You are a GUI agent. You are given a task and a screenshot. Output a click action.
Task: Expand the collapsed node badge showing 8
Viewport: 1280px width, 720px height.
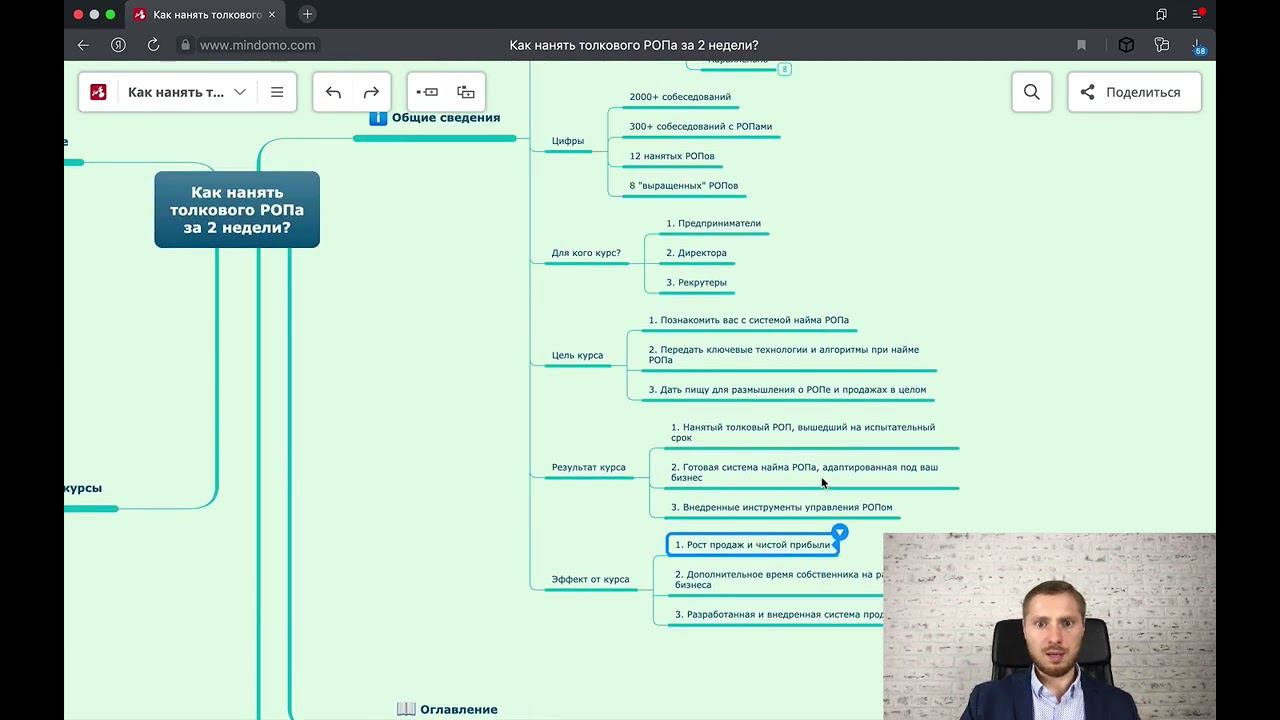click(x=785, y=69)
